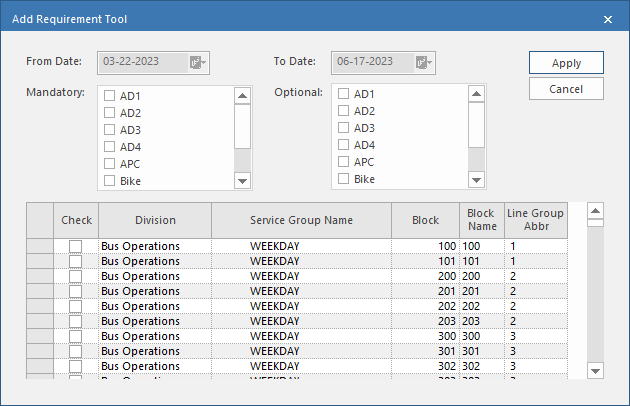Click the Optional list scroll-up arrow
This screenshot has width=630, height=406.
[477, 94]
